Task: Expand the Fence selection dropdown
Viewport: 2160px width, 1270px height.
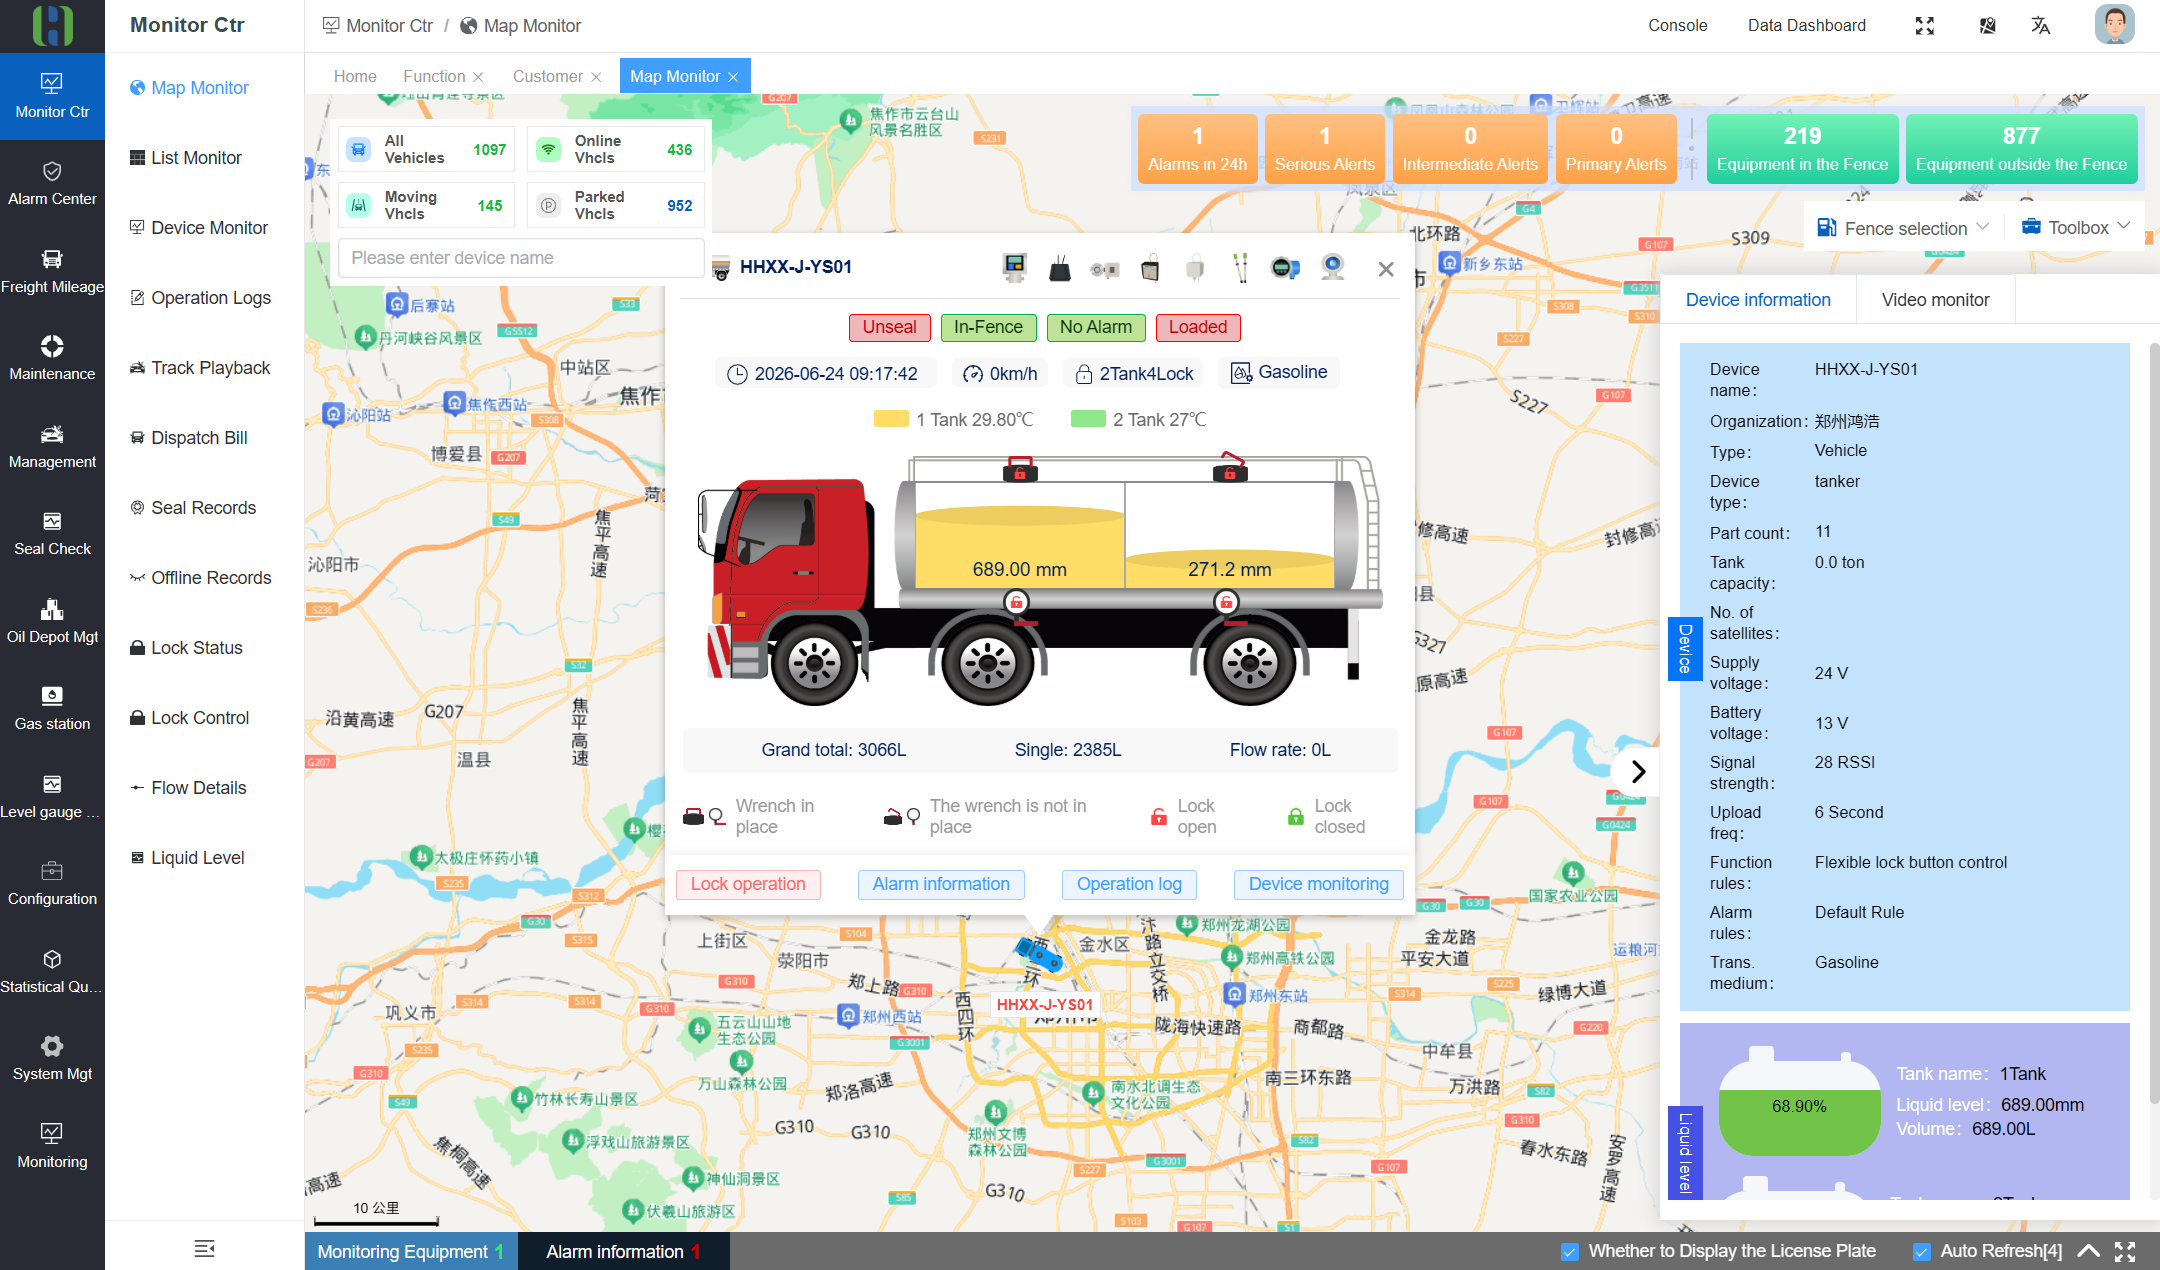Action: [x=1902, y=228]
